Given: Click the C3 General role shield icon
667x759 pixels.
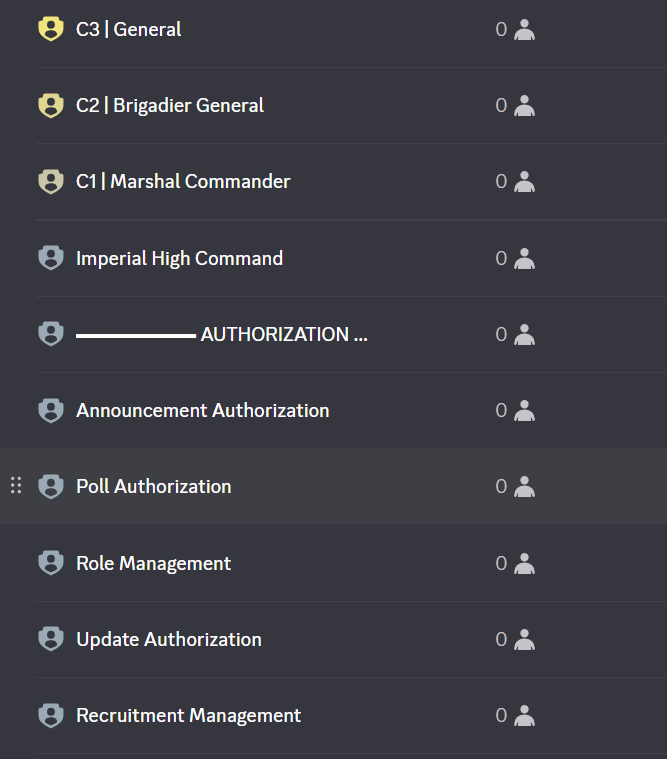Looking at the screenshot, I should tap(50, 29).
